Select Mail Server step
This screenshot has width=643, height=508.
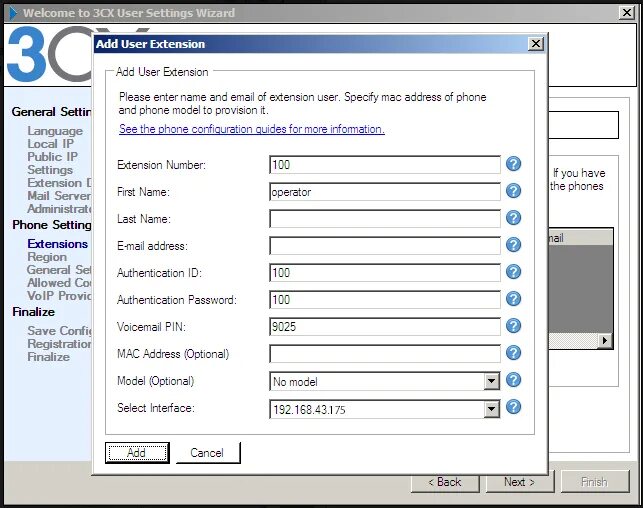[59, 196]
